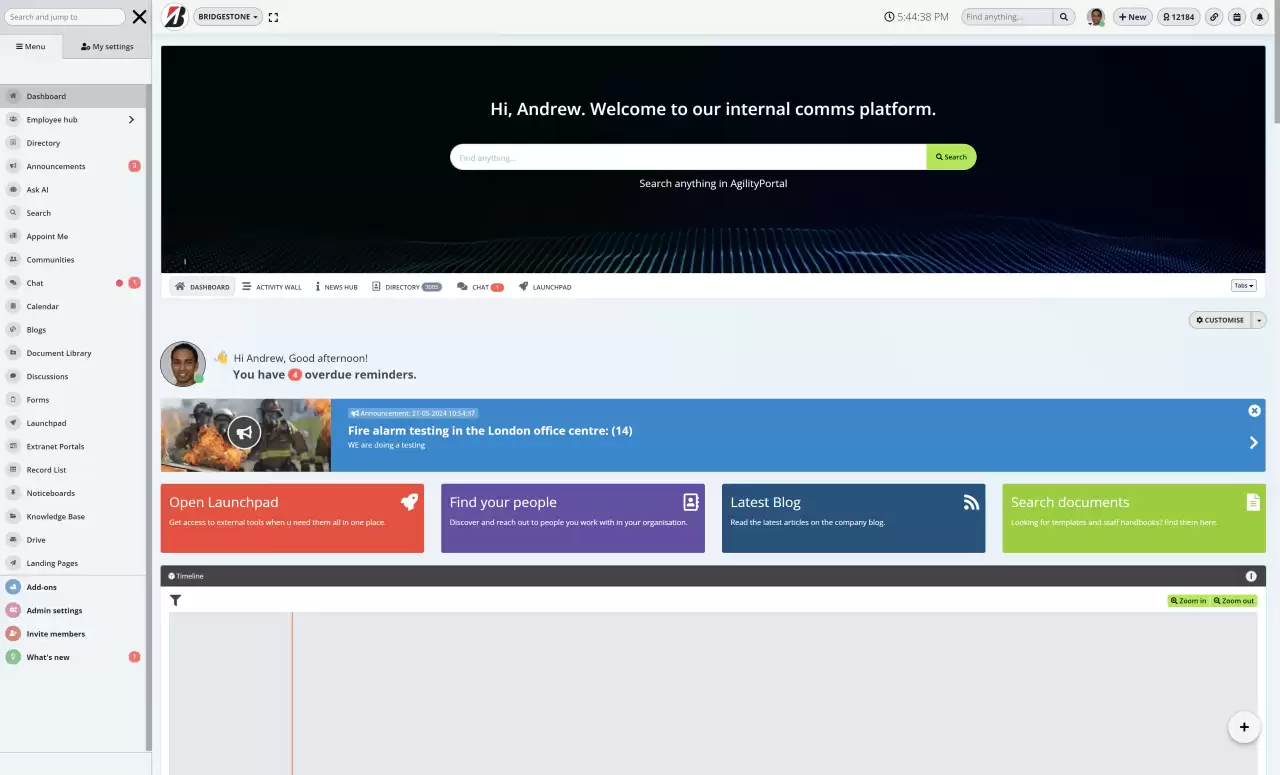Expand the Employee hub sidebar entry
1280x775 pixels.
[x=129, y=119]
